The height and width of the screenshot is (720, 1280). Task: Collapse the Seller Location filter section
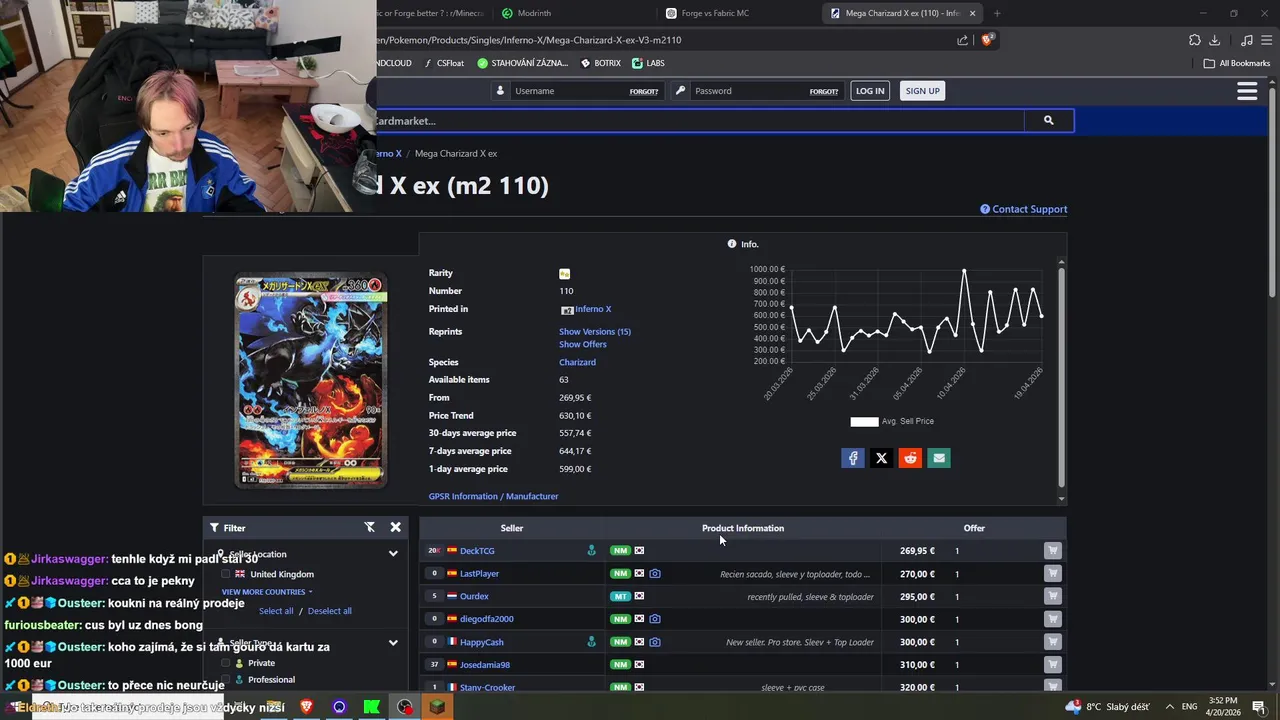[x=393, y=553]
